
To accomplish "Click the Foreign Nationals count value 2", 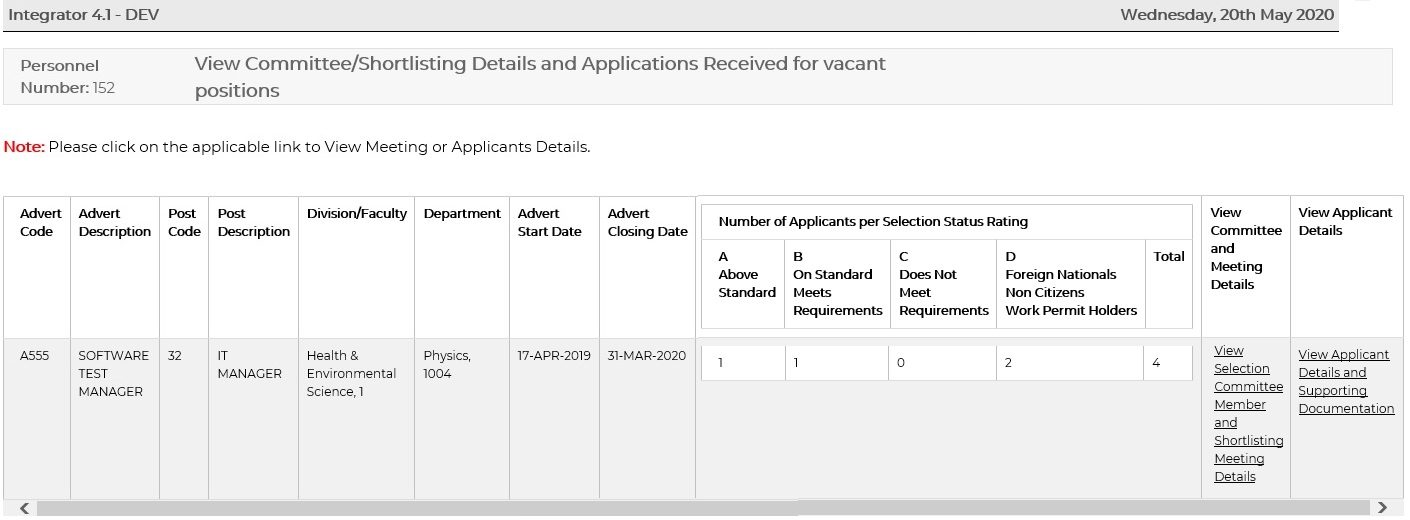I will pos(1008,363).
